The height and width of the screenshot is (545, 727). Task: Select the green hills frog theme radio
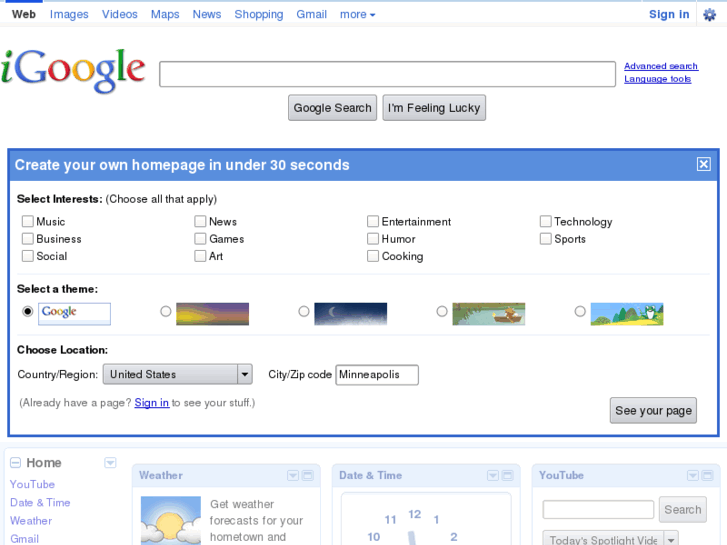pos(580,311)
